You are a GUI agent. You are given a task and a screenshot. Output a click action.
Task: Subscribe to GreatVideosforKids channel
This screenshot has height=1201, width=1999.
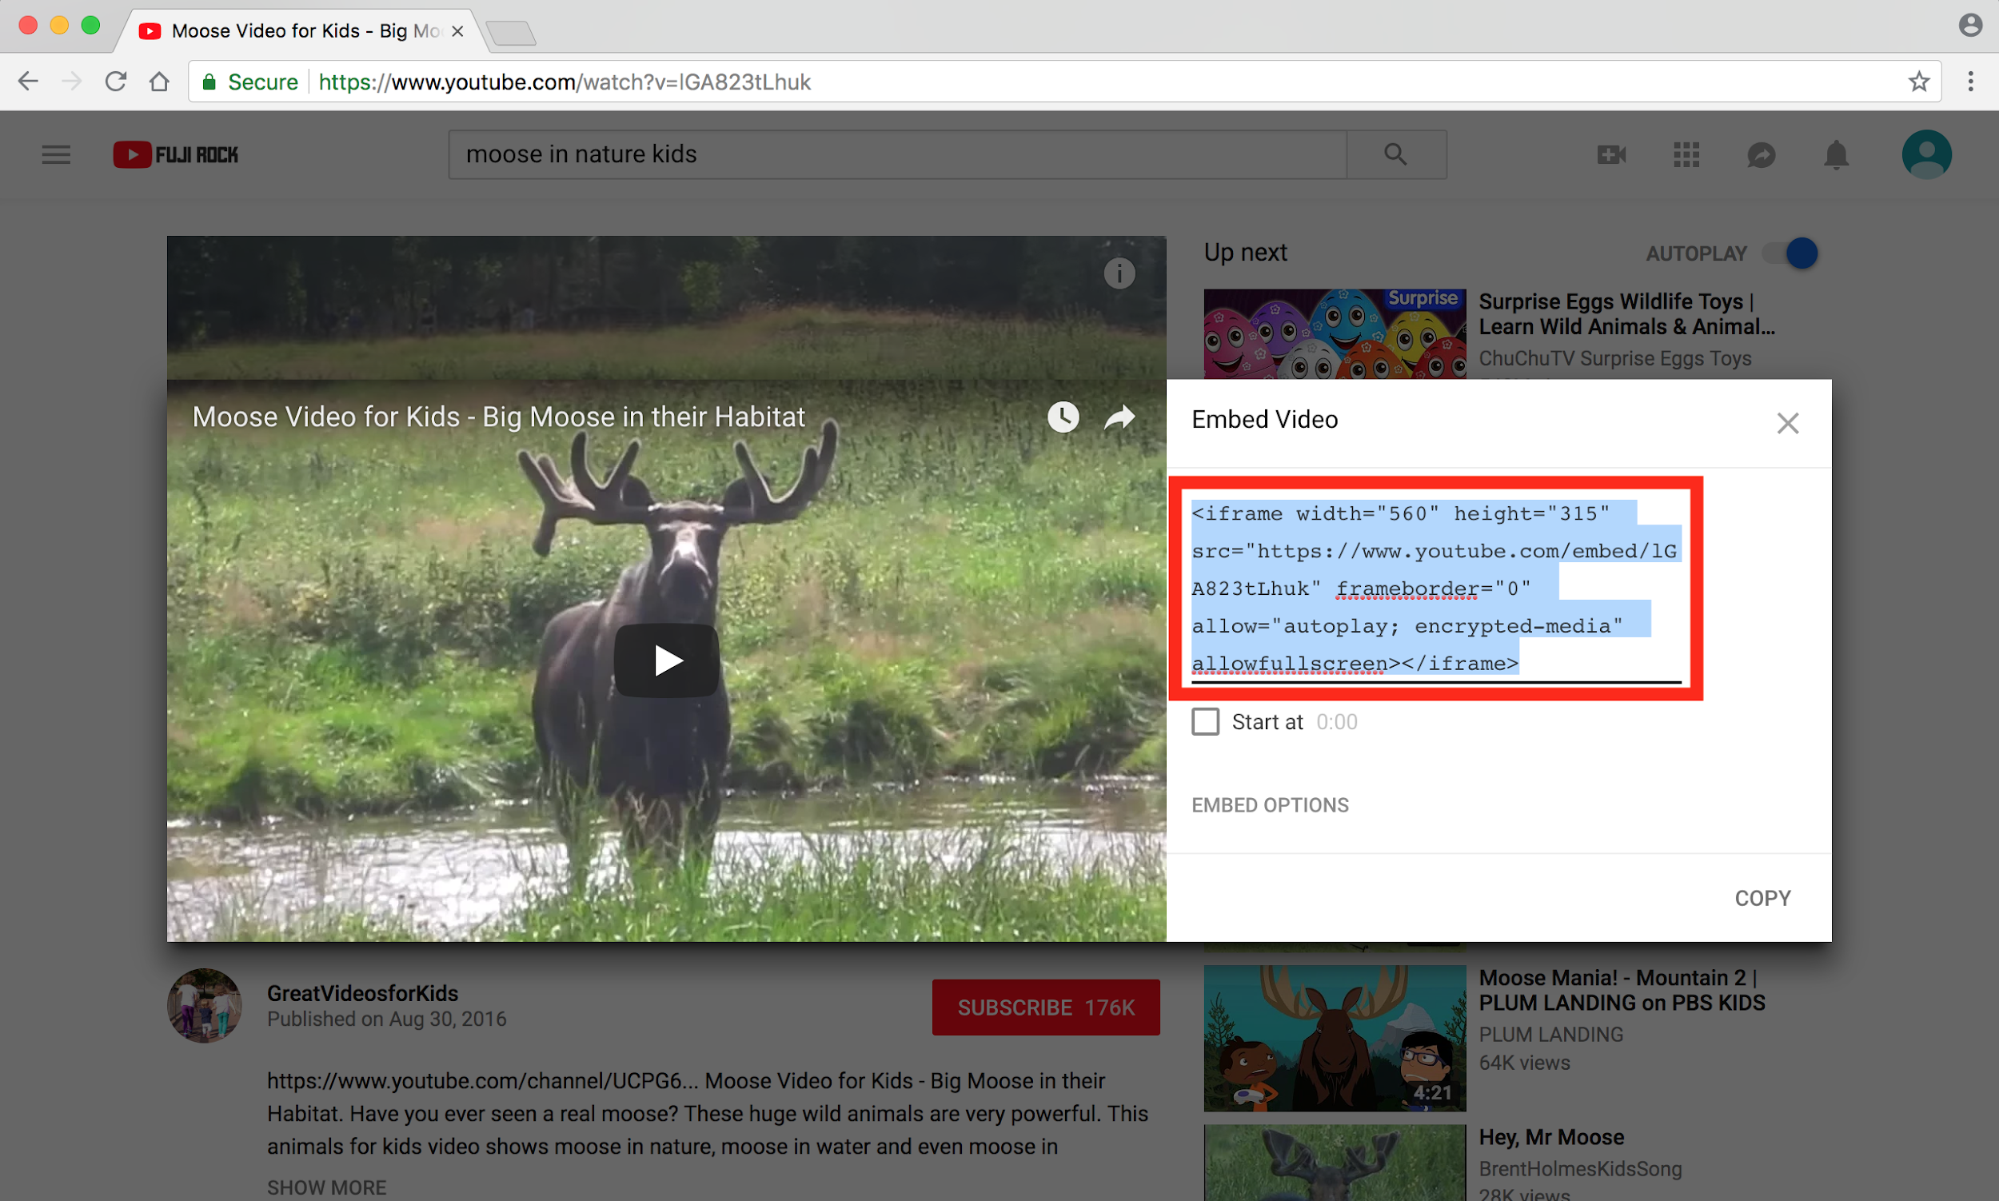(1045, 1007)
